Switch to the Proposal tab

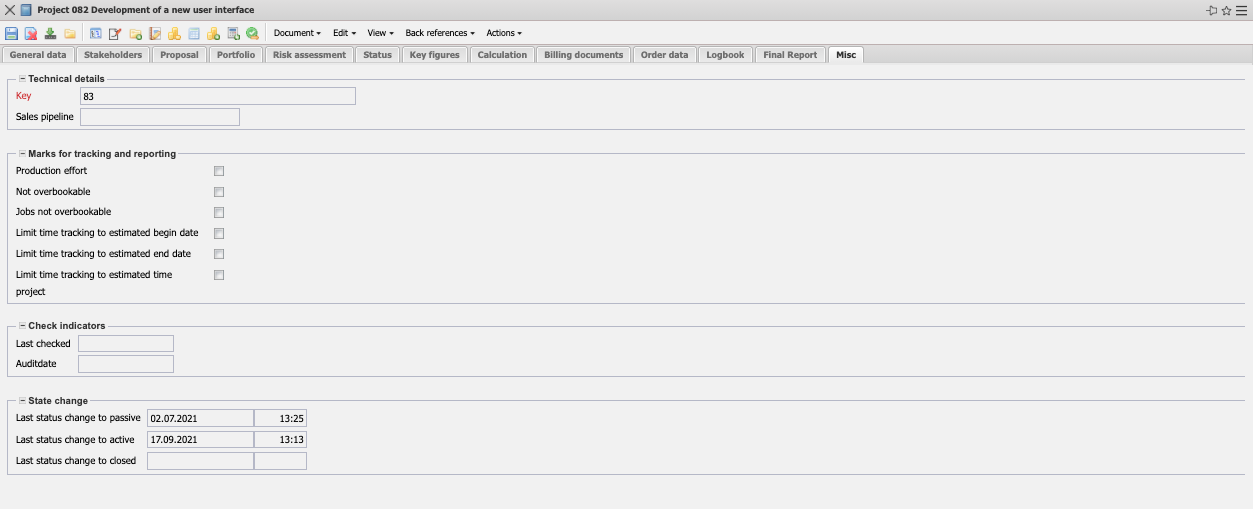pyautogui.click(x=179, y=55)
